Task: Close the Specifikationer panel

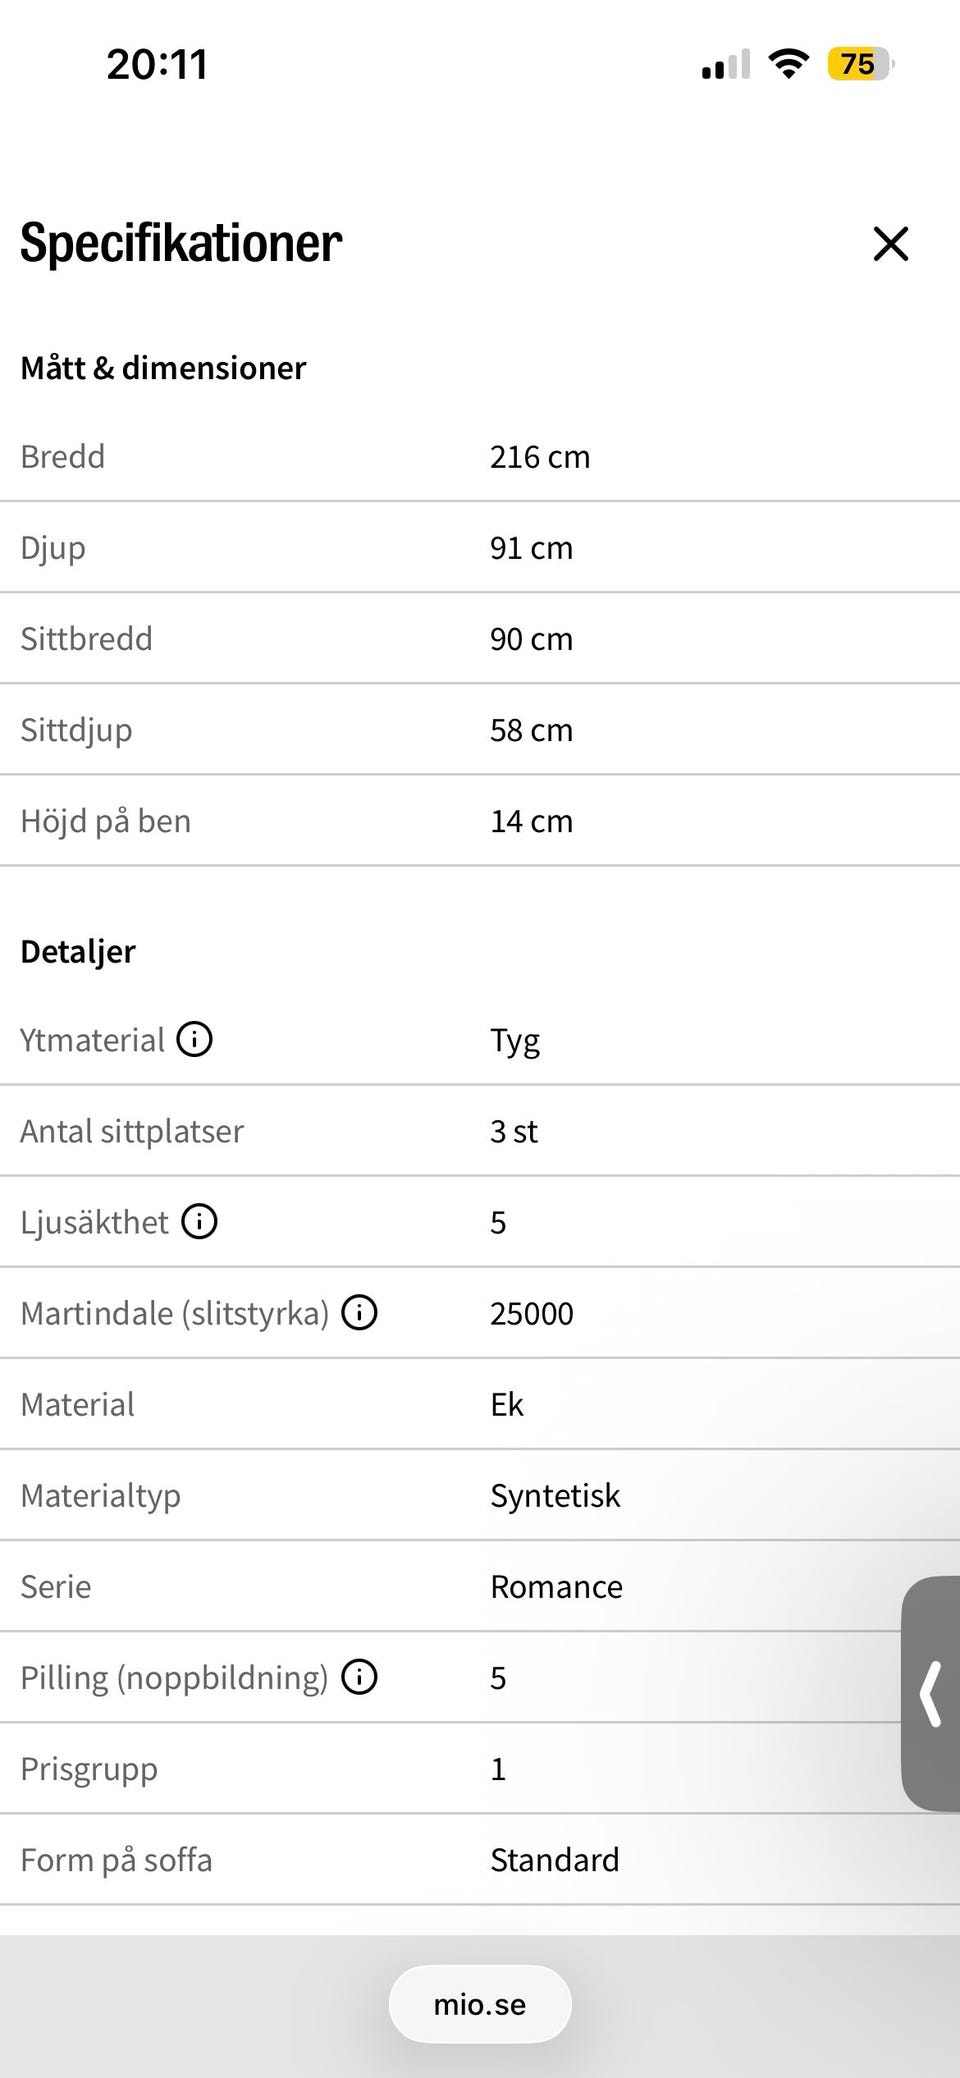Action: click(890, 244)
